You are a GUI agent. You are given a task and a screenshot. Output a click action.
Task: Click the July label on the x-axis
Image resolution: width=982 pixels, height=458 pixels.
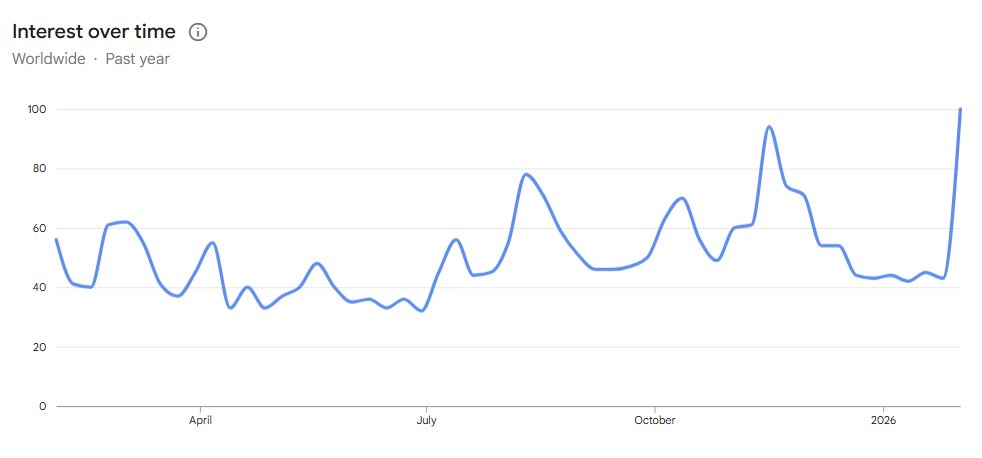pos(427,422)
